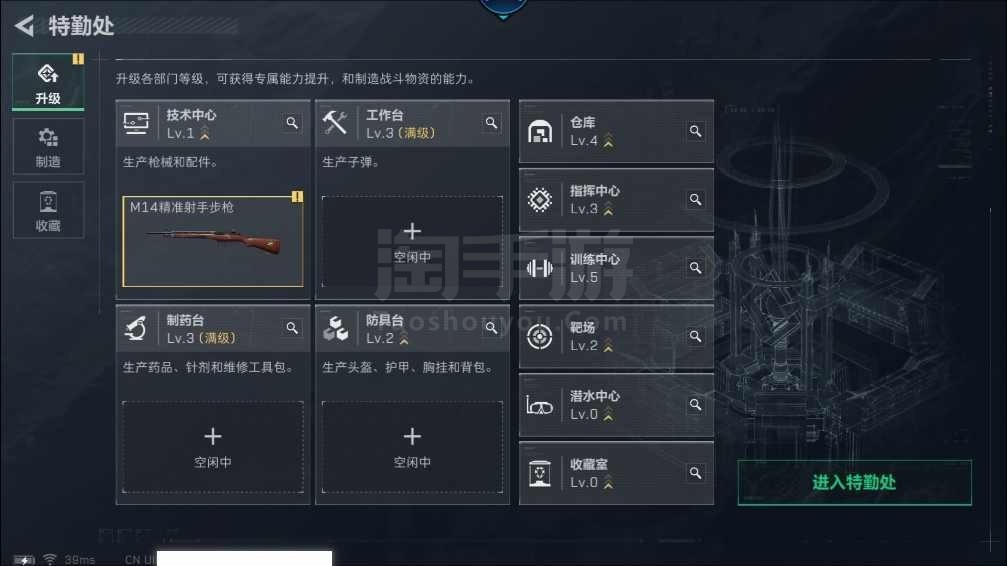Click the 靶场 target range icon
The image size is (1007, 566).
coord(539,336)
